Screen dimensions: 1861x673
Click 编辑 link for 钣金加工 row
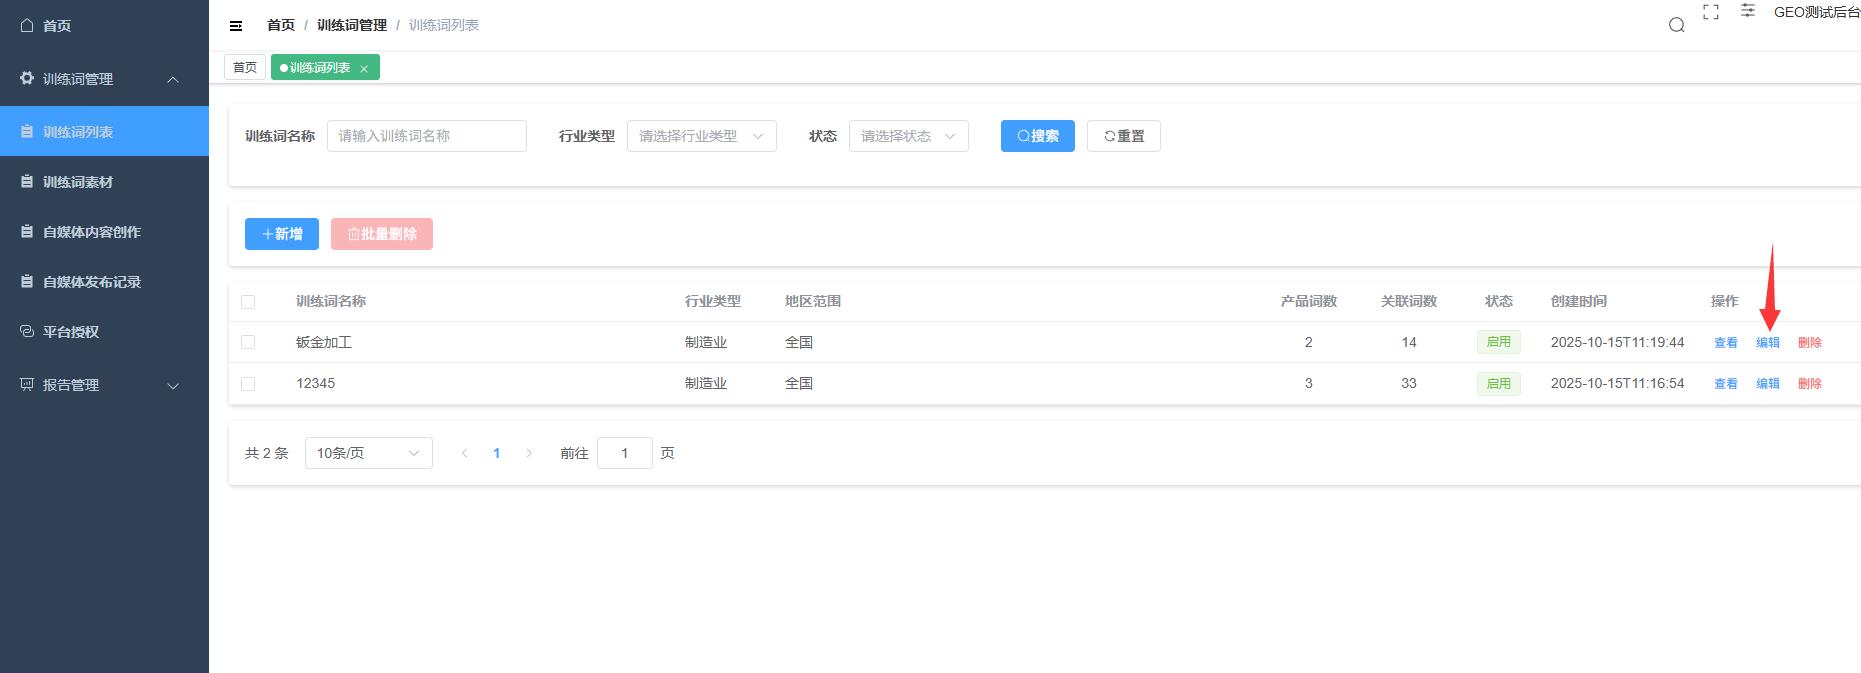pyautogui.click(x=1767, y=342)
